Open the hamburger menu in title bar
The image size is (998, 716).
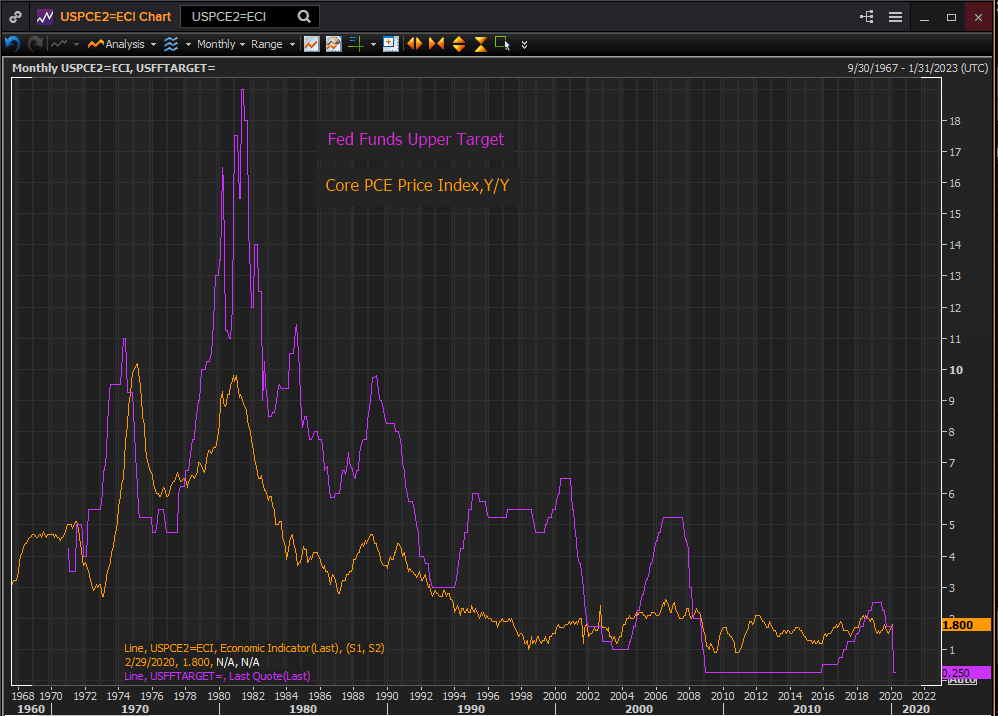[x=895, y=17]
